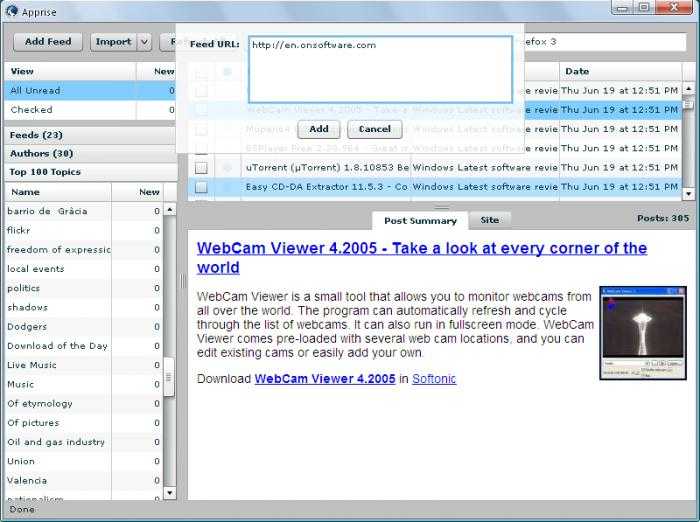
Task: Expand the Top 100 Topics section
Action: click(90, 172)
